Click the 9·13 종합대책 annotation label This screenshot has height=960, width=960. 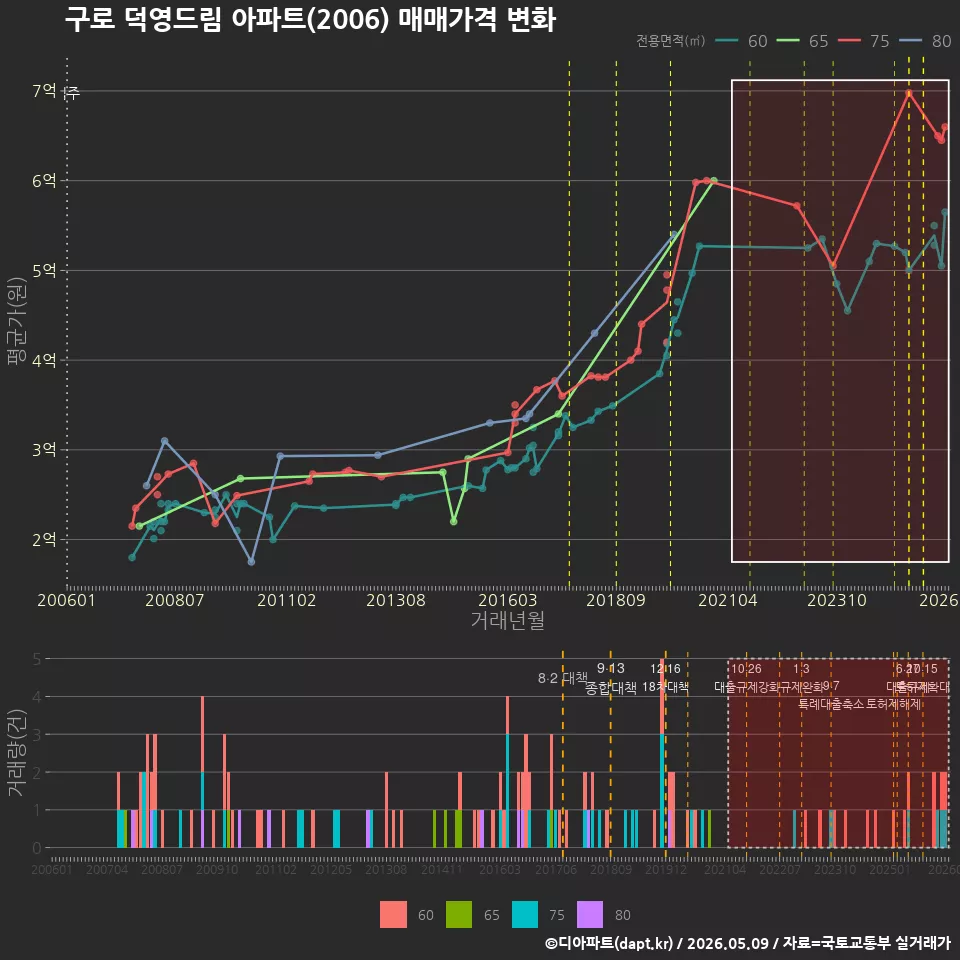(610, 678)
